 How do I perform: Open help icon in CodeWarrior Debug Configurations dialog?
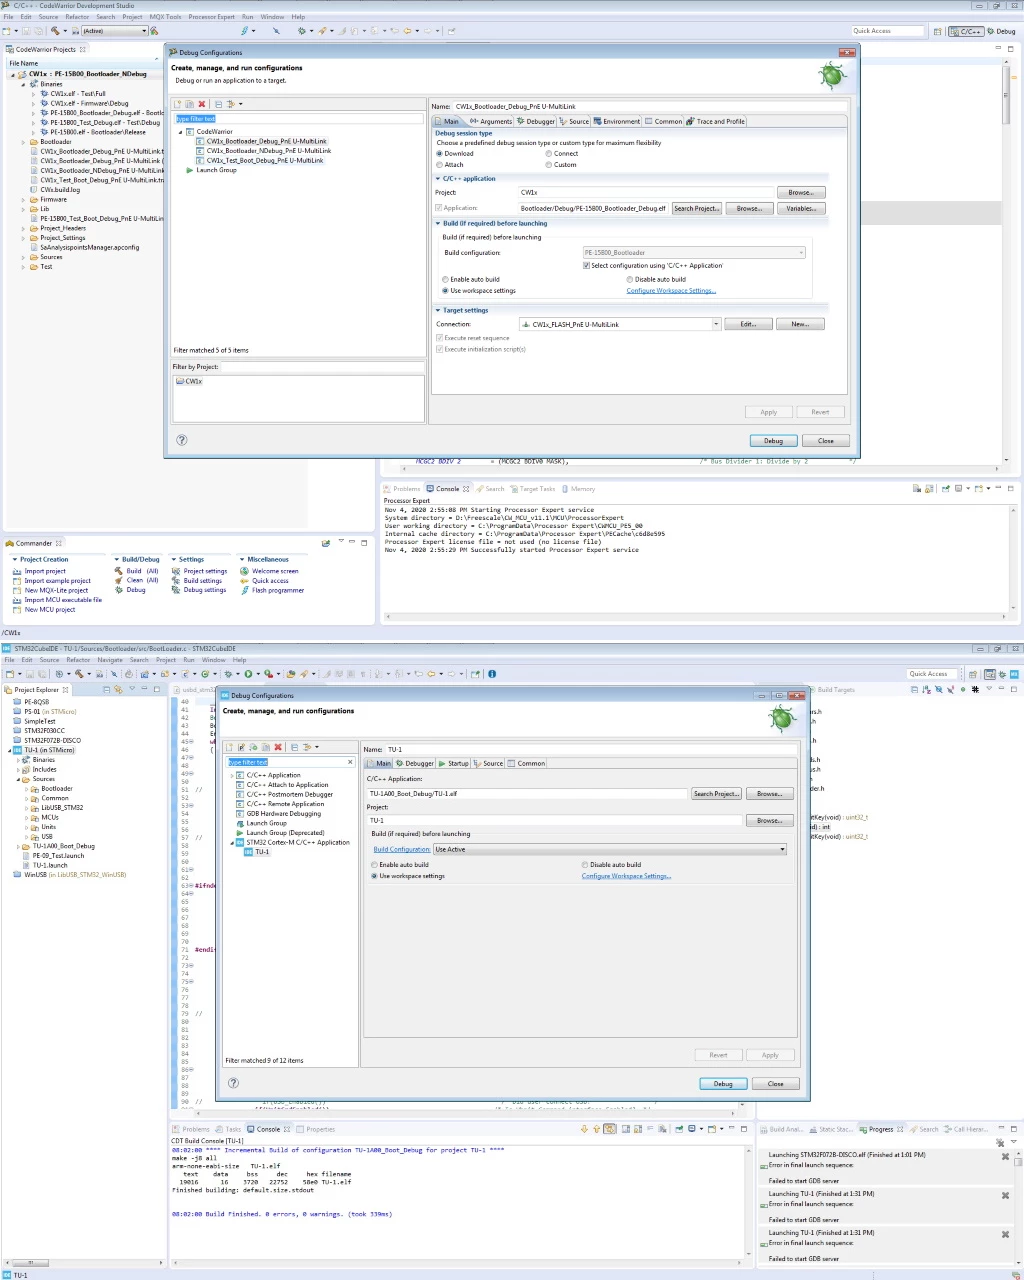[181, 440]
